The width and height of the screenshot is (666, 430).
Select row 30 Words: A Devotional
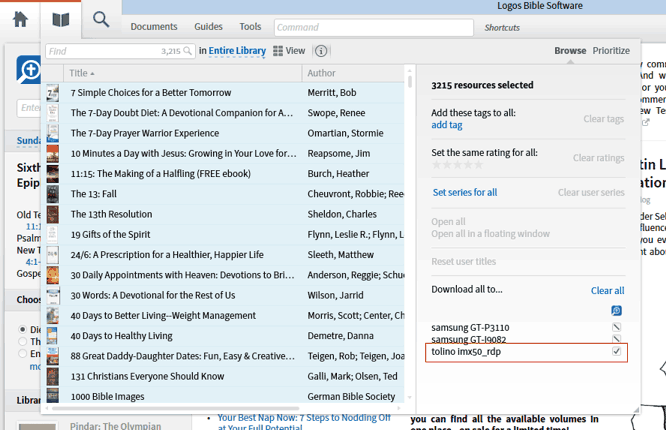[x=225, y=295]
